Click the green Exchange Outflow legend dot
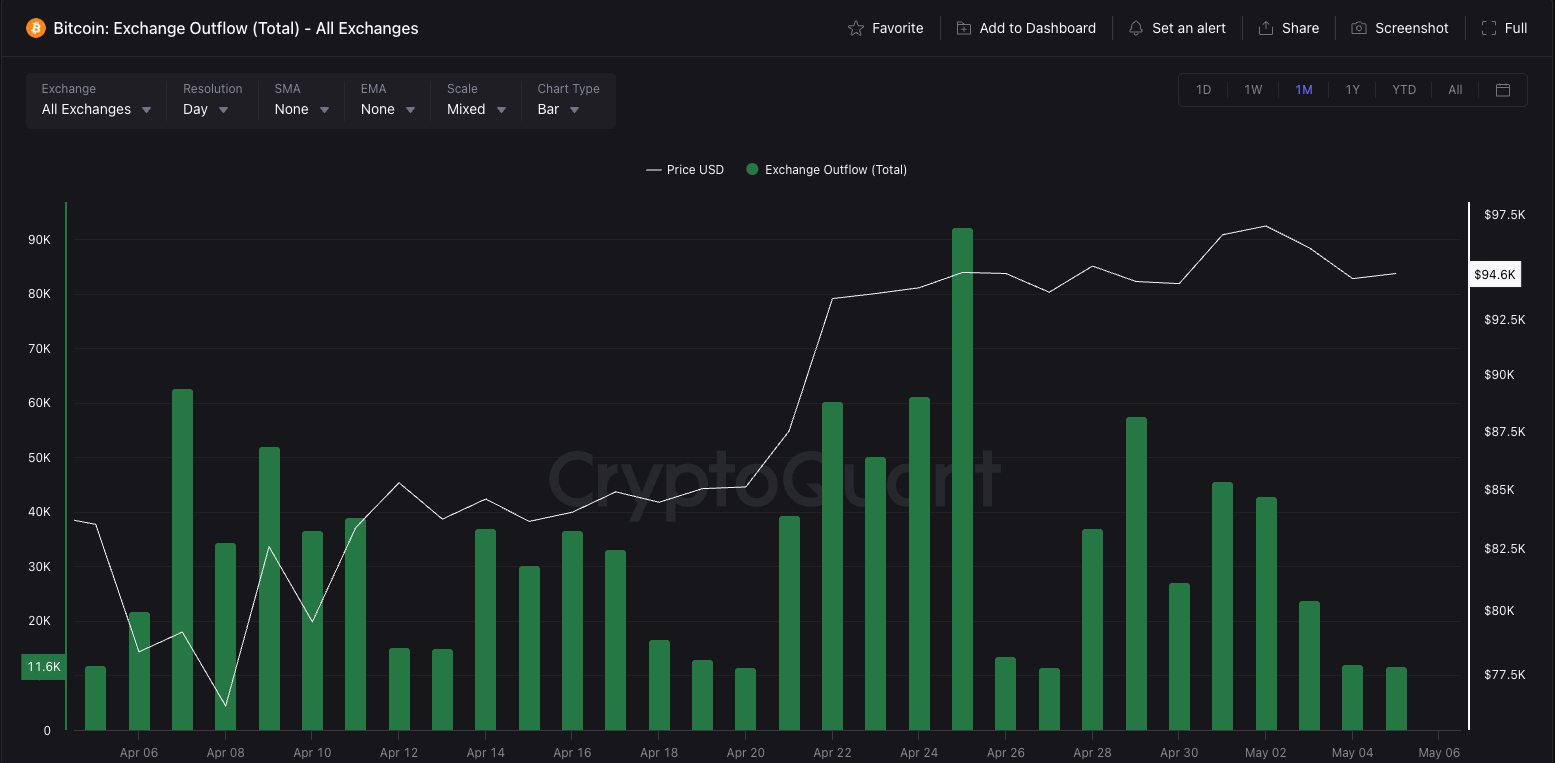Viewport: 1555px width, 763px height. [x=752, y=170]
